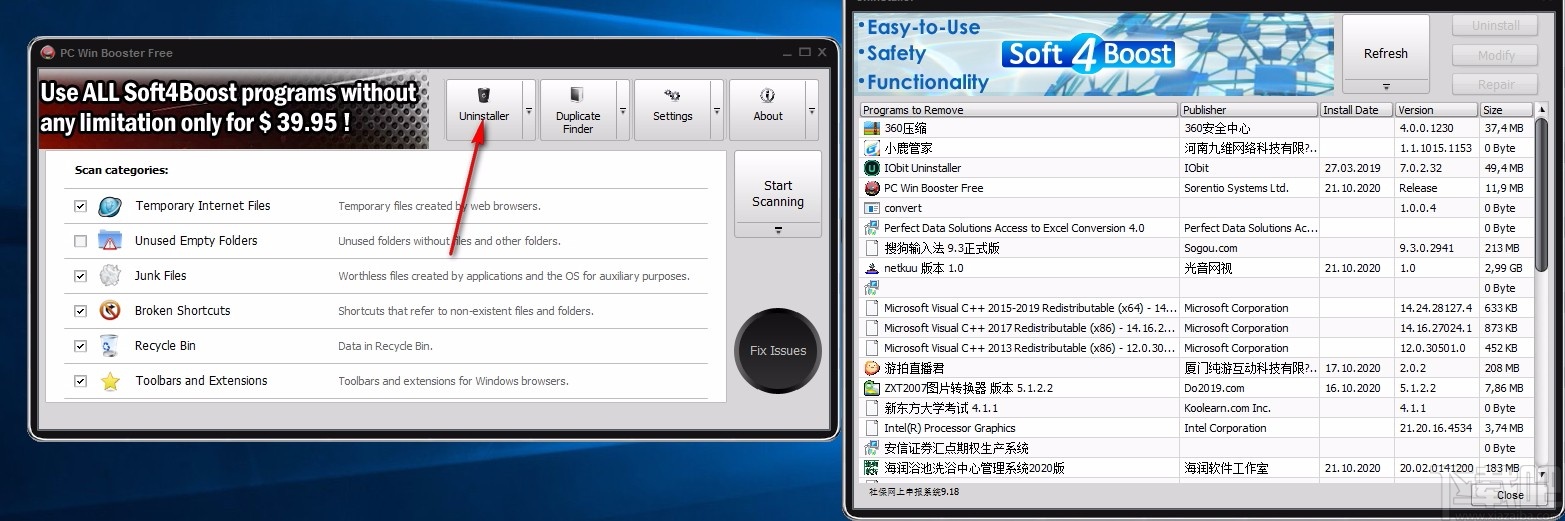Viewport: 1565px width, 521px height.
Task: Select the 小鹿管家 program icon
Action: tap(871, 148)
